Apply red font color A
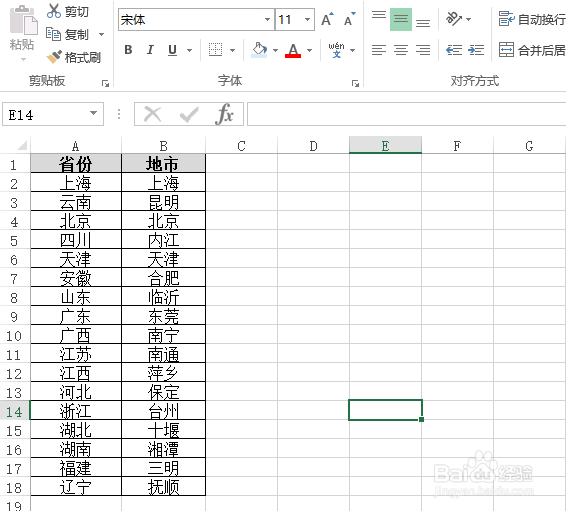This screenshot has height=511, width=566. tap(293, 50)
